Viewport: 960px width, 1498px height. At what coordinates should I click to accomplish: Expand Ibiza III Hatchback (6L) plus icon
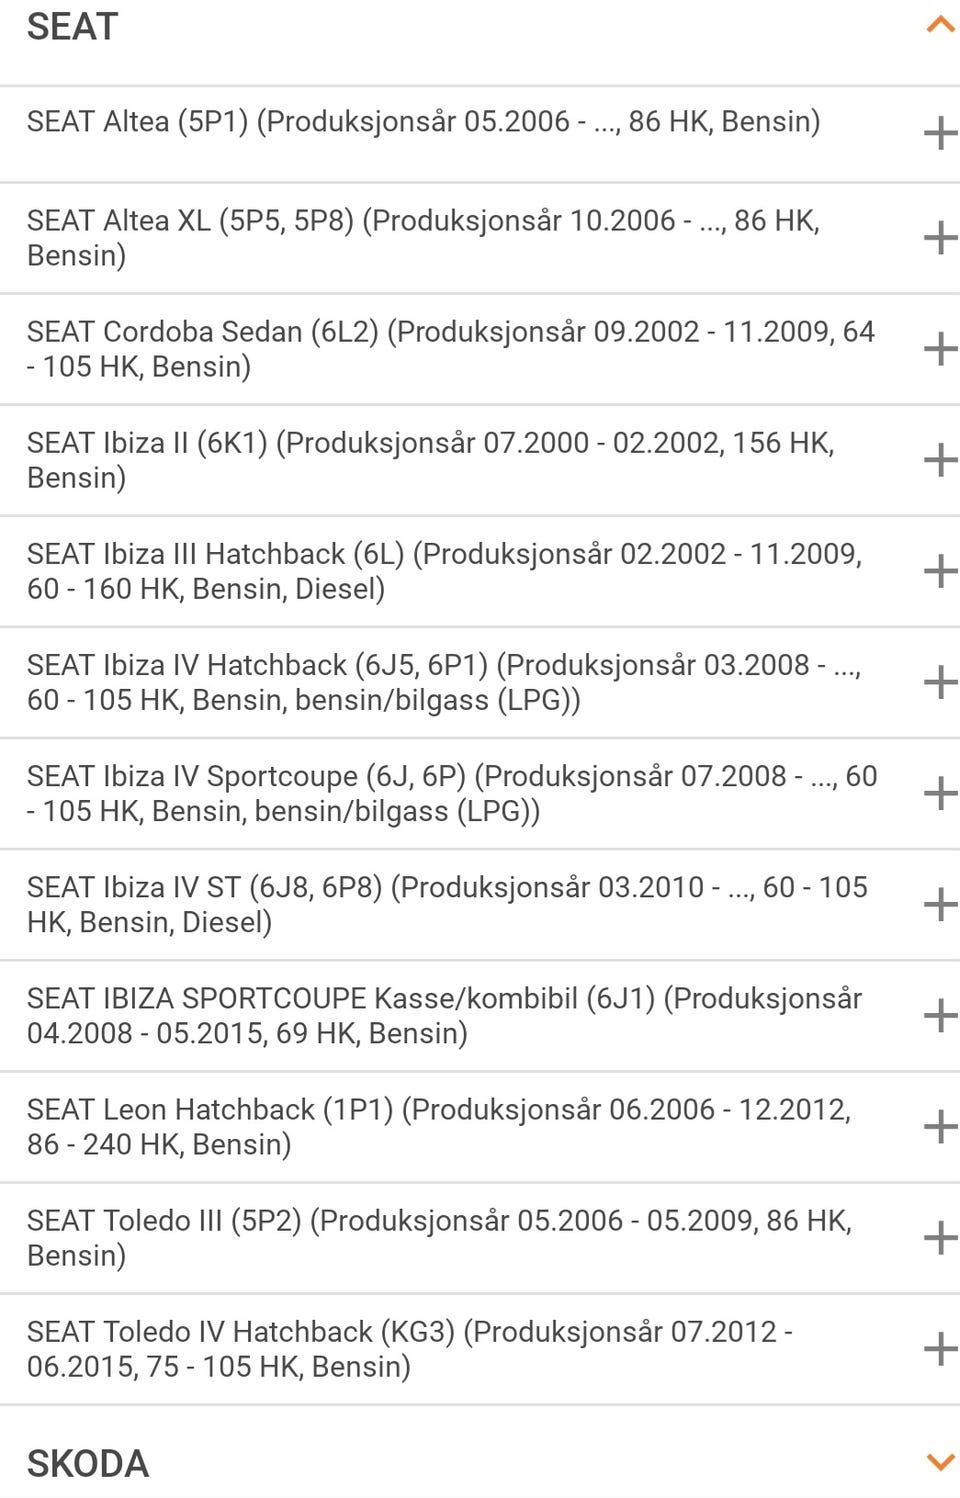click(939, 571)
